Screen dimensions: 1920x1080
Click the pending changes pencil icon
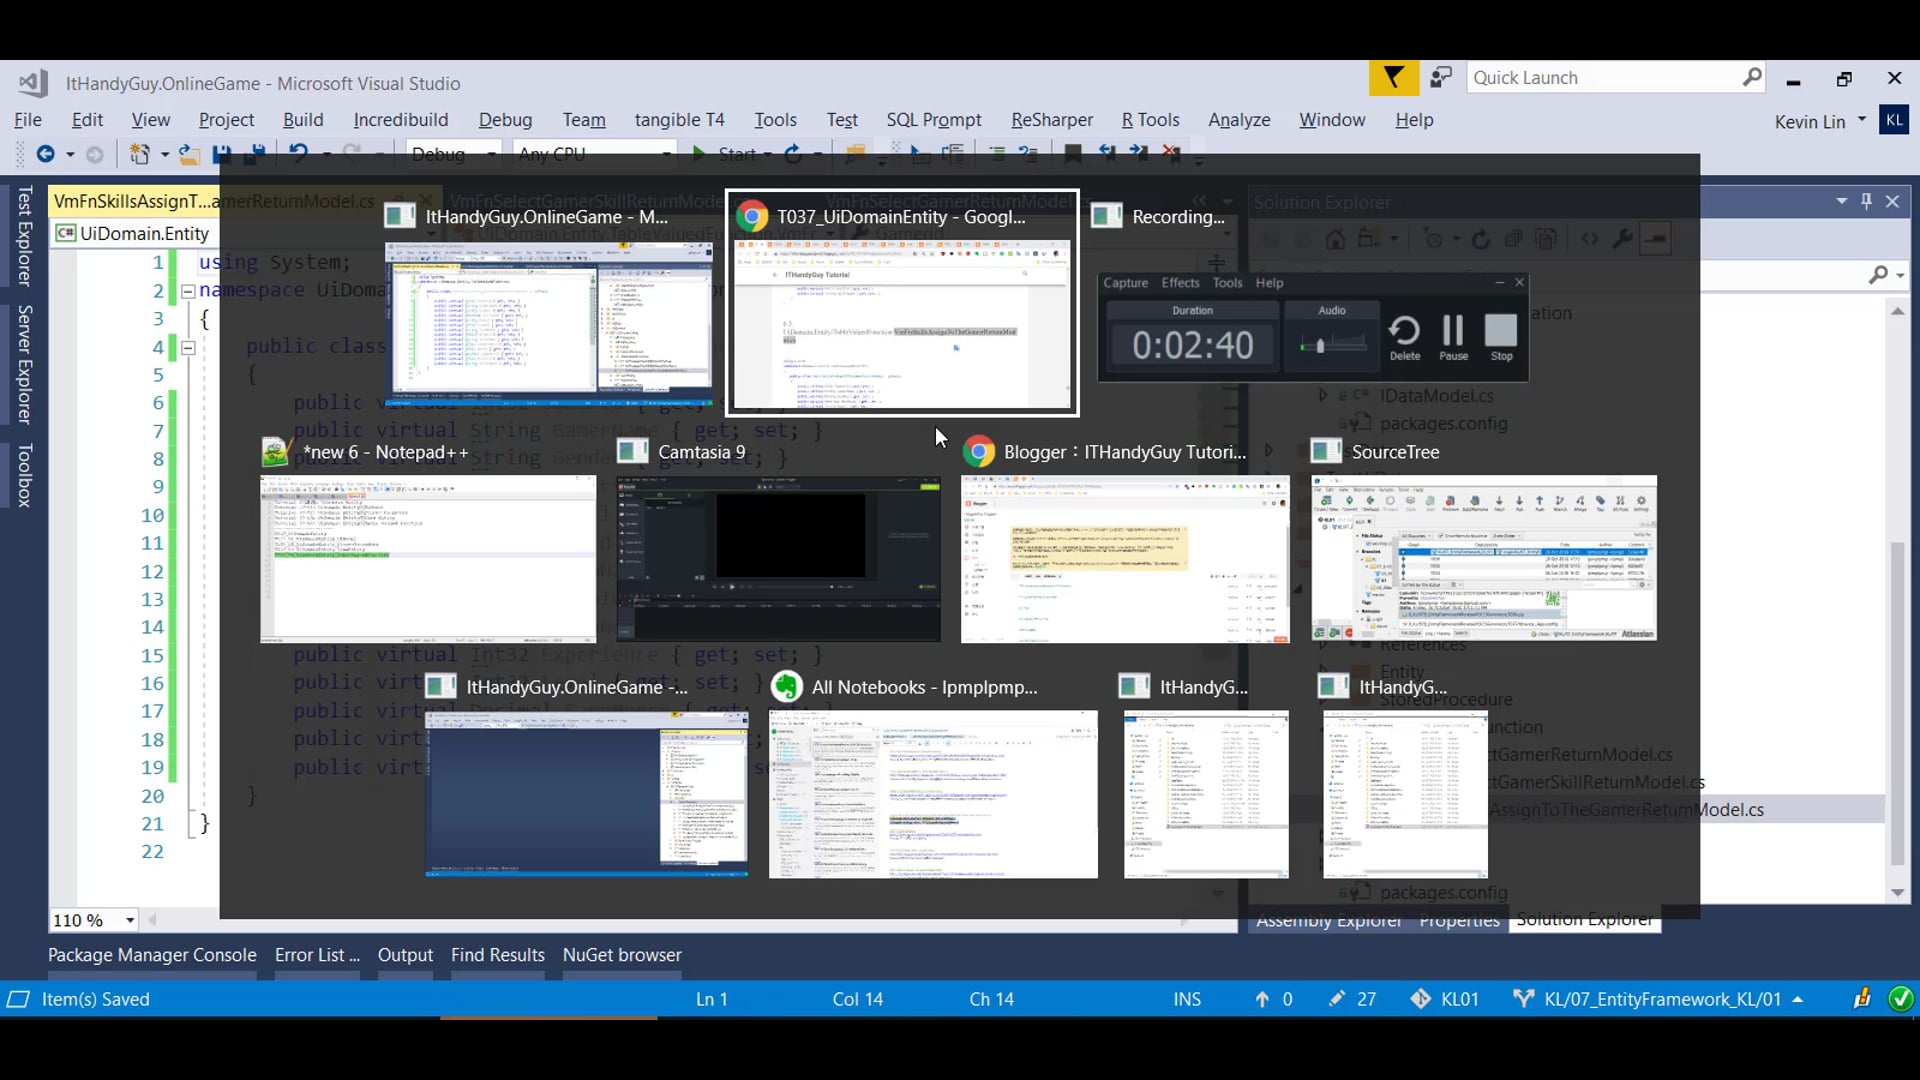[x=1337, y=999]
